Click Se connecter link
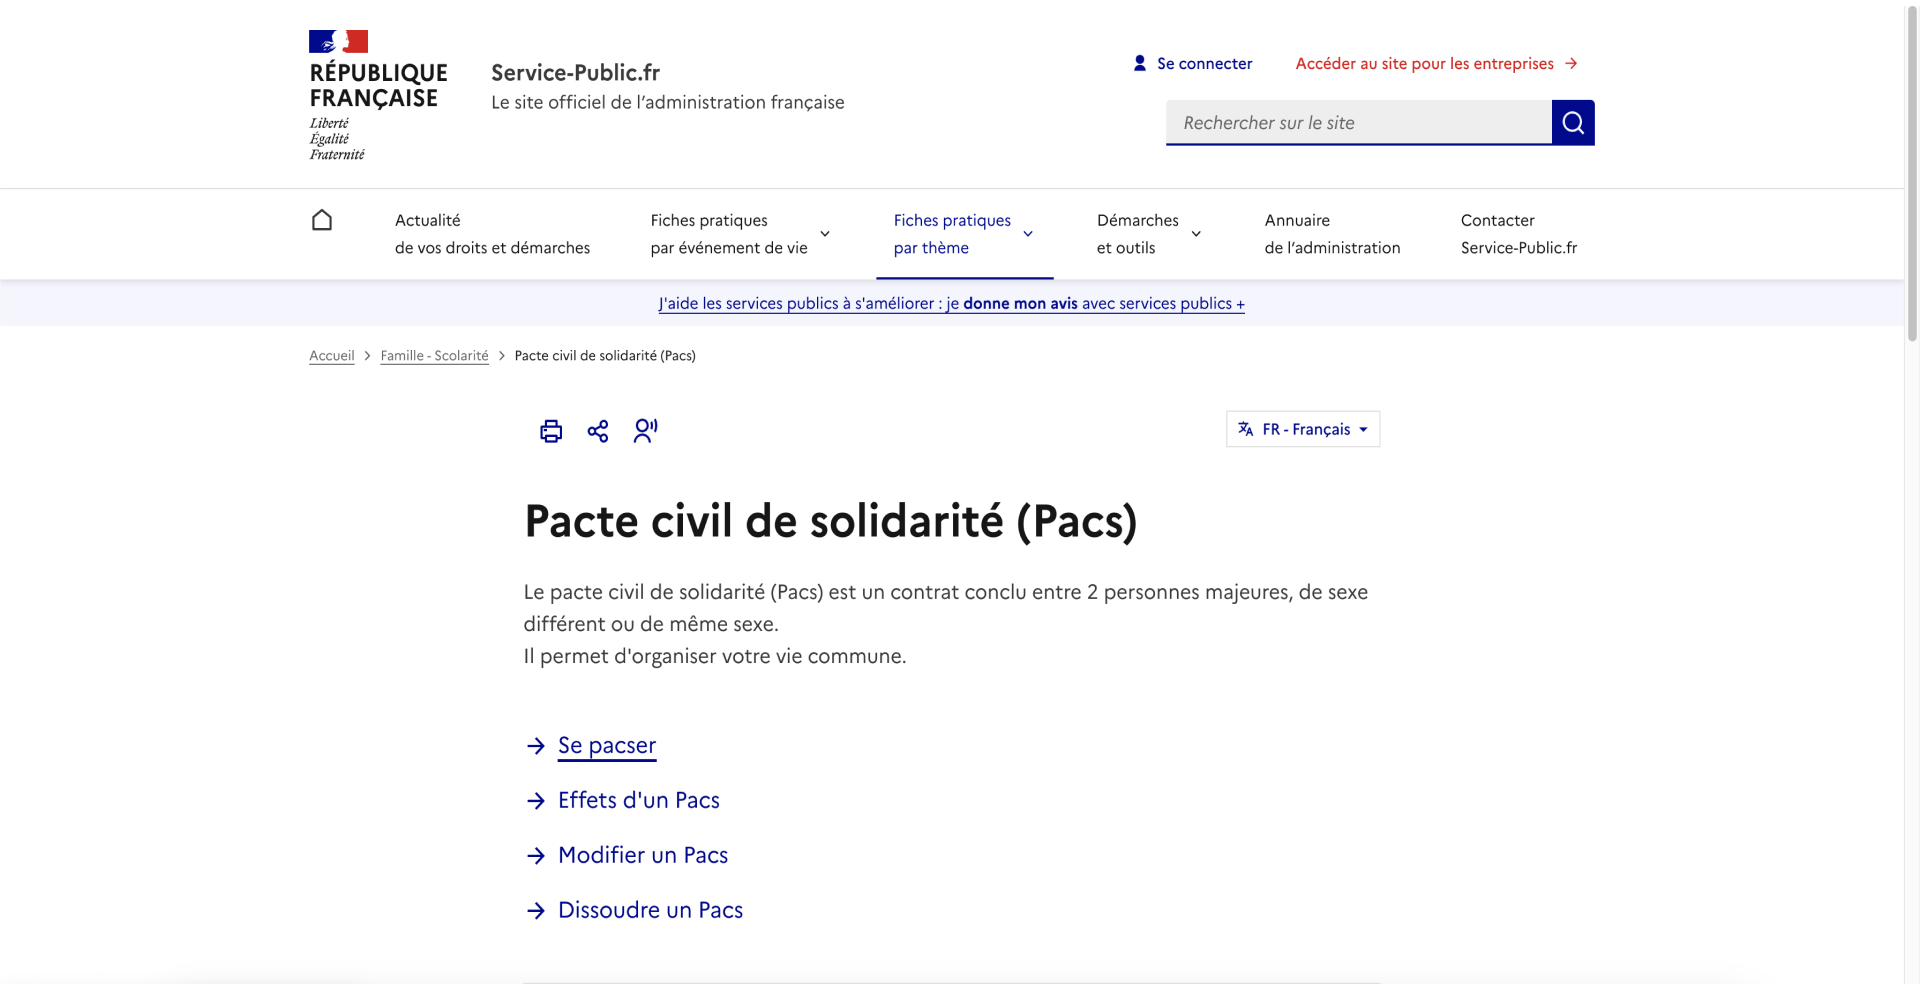The width and height of the screenshot is (1920, 984). (x=1204, y=63)
